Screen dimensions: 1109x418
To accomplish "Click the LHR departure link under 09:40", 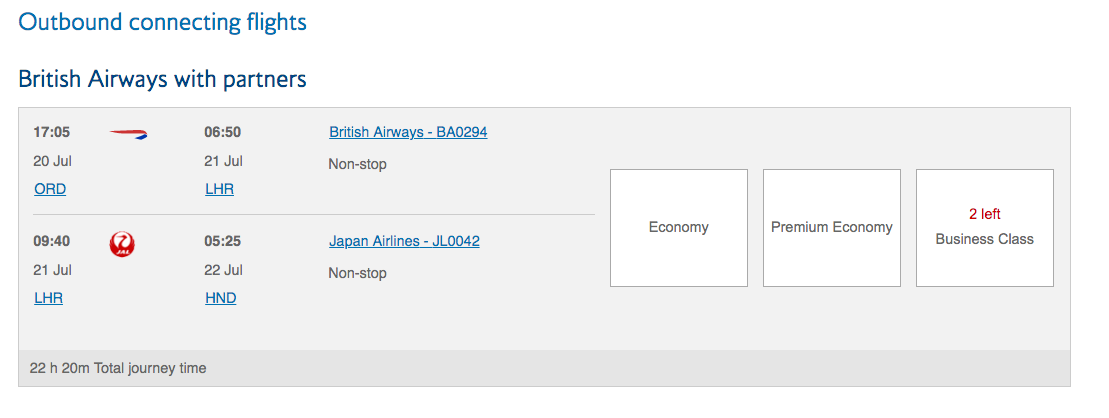I will (x=48, y=298).
